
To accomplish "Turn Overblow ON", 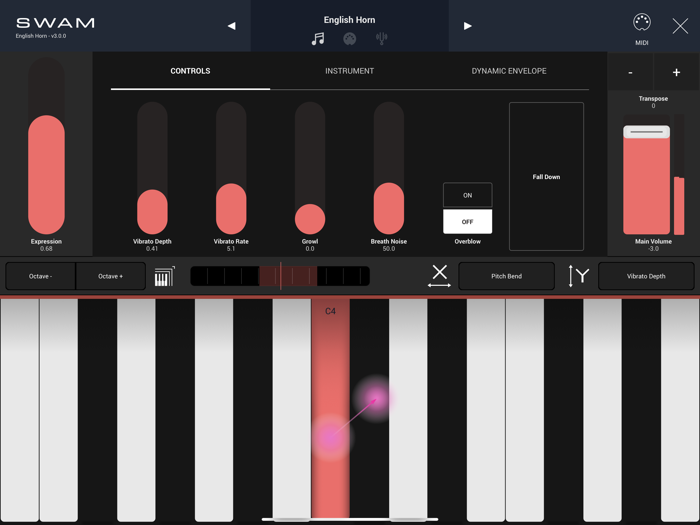I will tap(467, 195).
